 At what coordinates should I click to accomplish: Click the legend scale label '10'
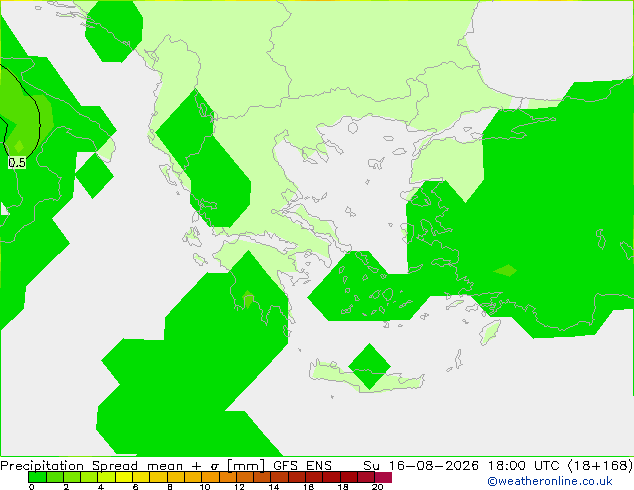coord(205,487)
